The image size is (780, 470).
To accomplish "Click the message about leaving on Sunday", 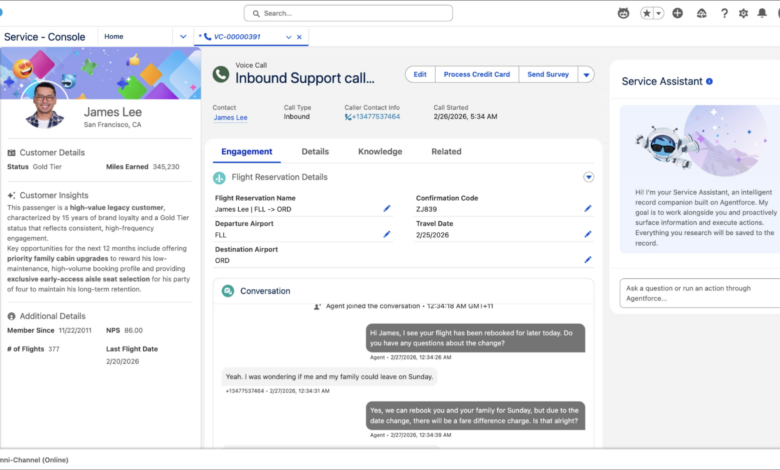I will point(329,377).
